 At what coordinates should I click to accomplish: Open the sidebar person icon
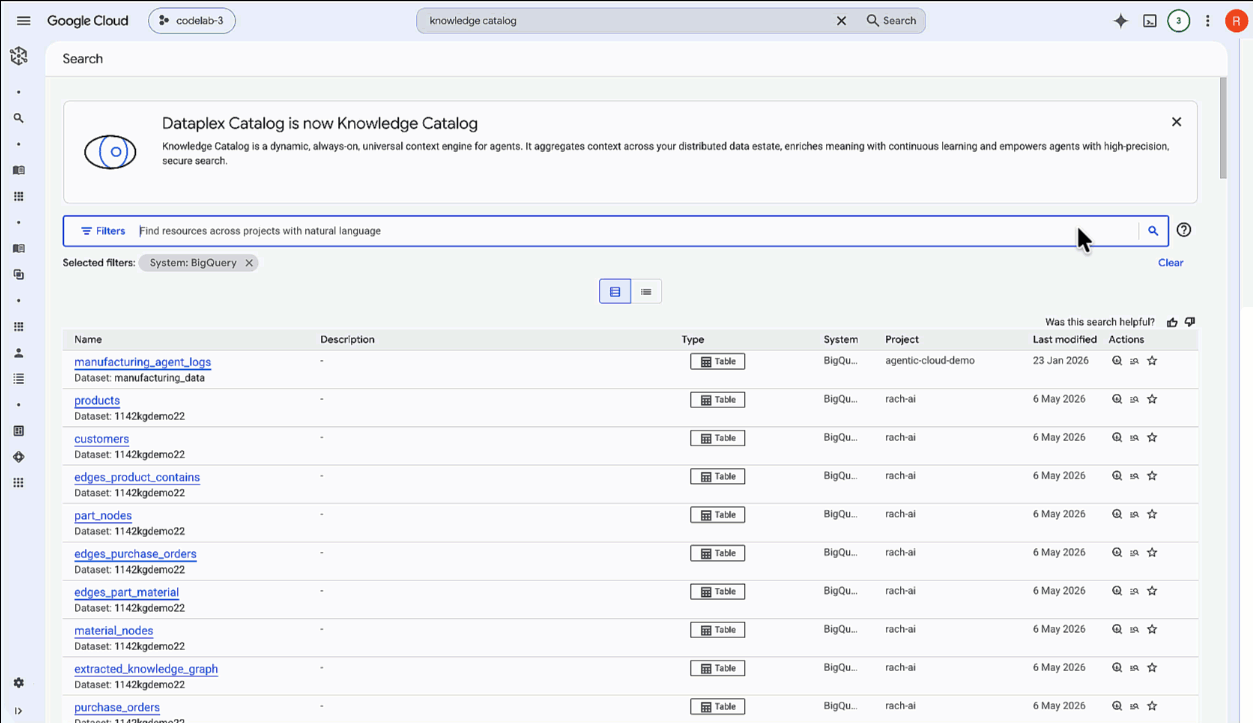(x=18, y=353)
